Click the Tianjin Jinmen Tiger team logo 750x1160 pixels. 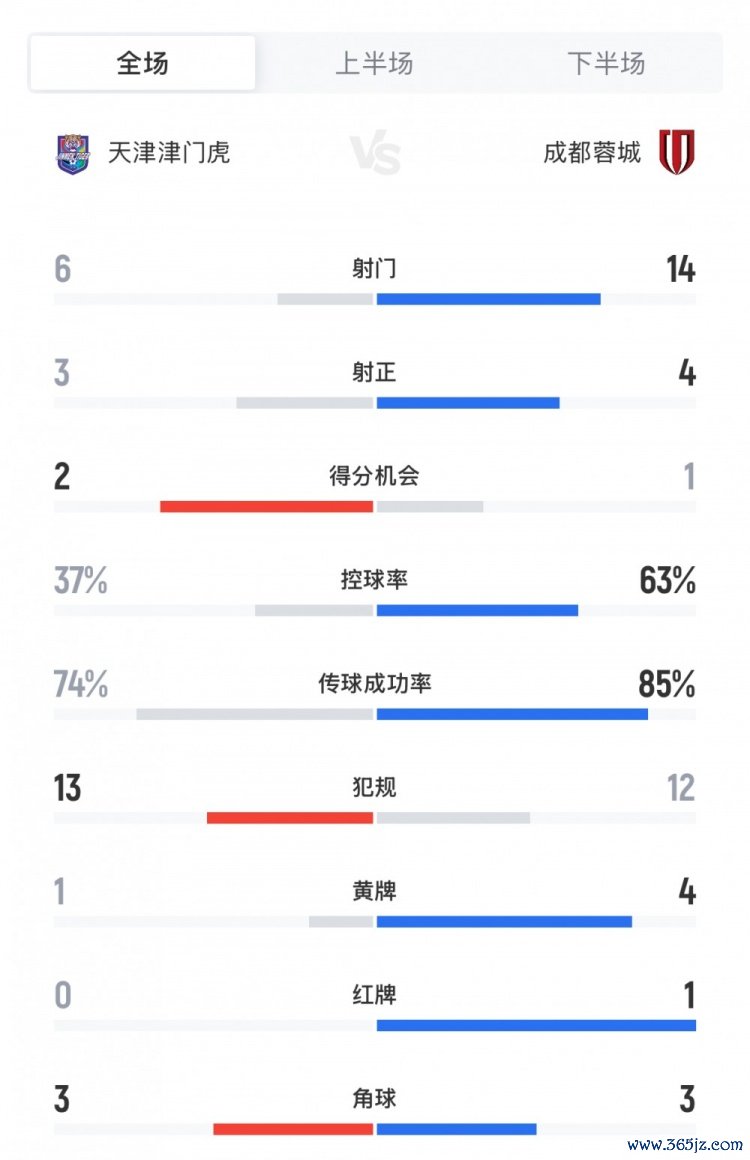tap(73, 153)
